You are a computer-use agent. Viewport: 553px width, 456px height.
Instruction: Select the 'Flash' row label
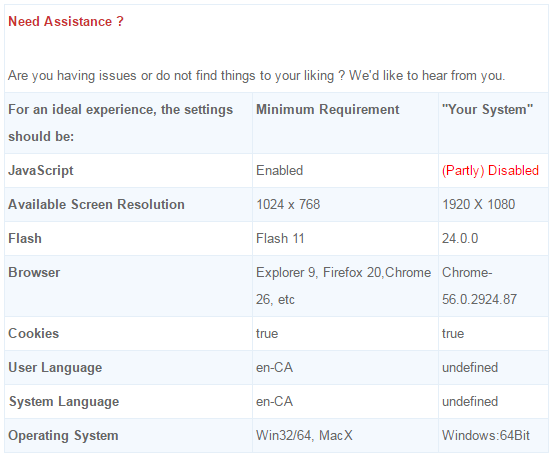[25, 238]
